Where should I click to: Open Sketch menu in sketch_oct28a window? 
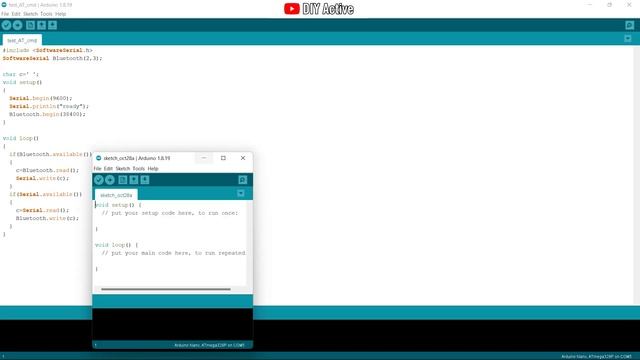coord(122,169)
